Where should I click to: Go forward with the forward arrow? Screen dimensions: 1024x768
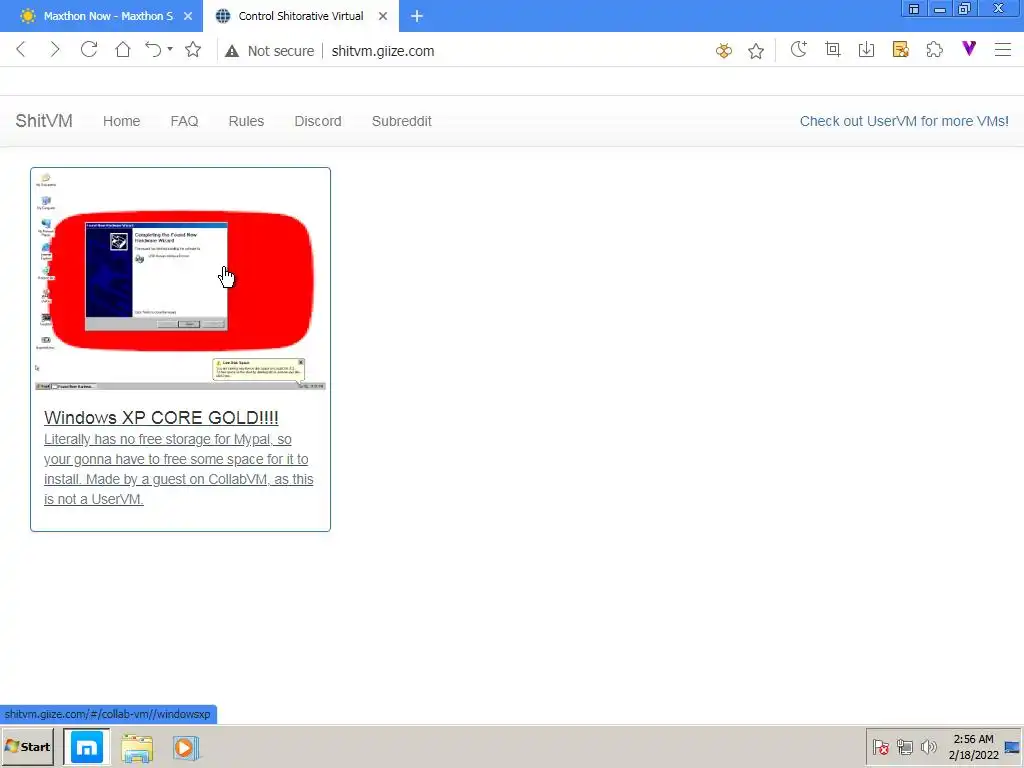click(55, 50)
